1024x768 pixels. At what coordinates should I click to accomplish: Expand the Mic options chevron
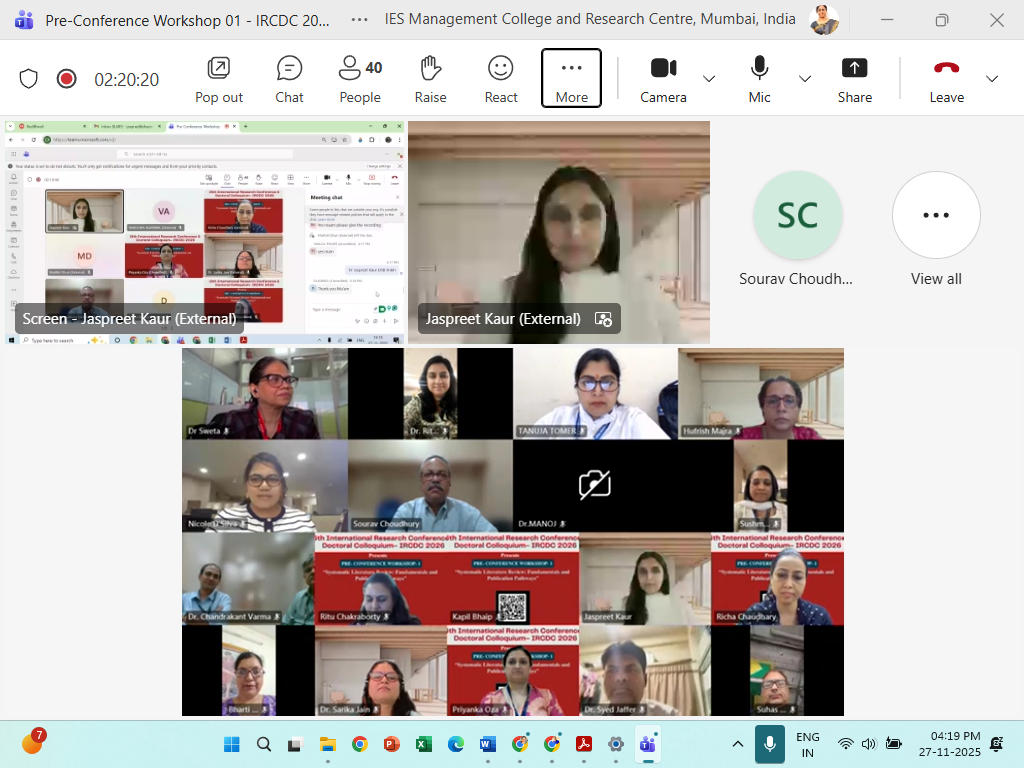click(x=805, y=79)
